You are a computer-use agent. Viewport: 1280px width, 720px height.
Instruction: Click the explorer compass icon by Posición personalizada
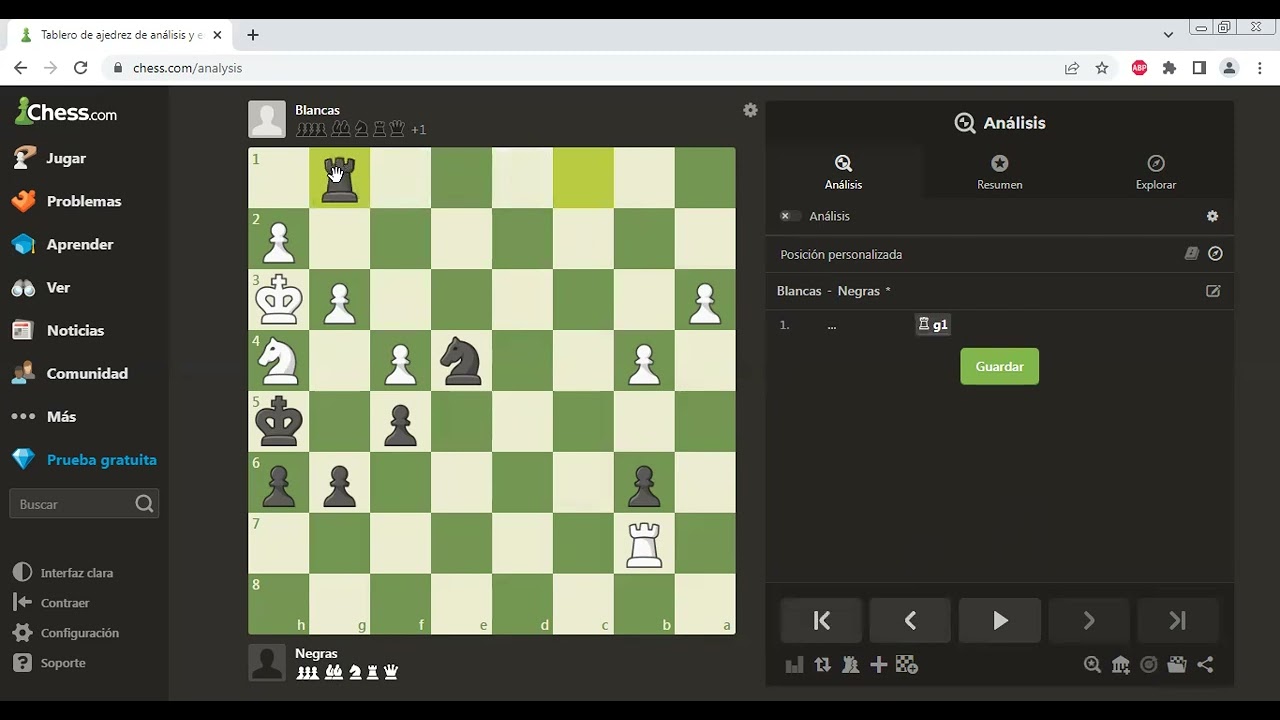point(1215,254)
